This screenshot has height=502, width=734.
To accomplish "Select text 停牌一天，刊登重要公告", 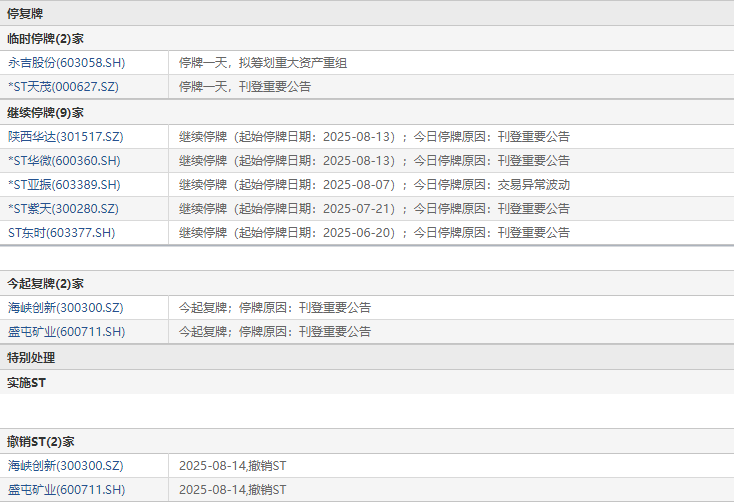I will pyautogui.click(x=245, y=87).
